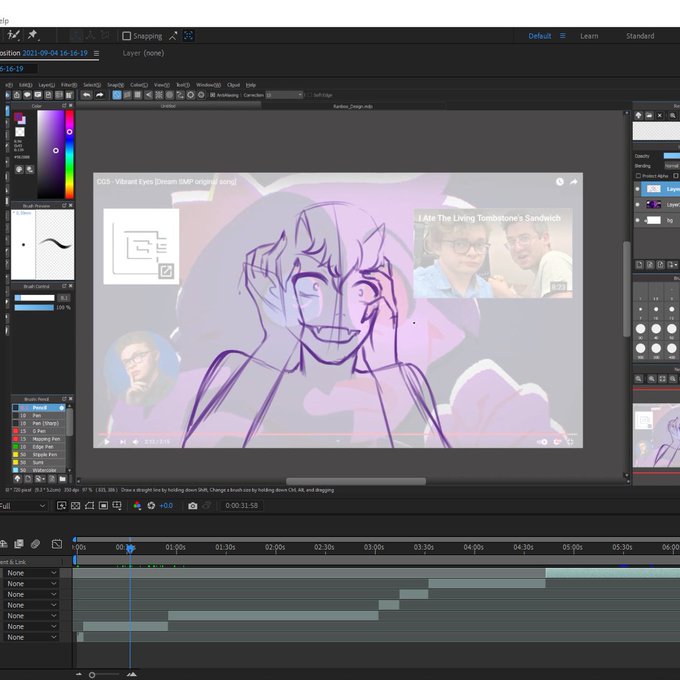Click the hue spectrum color slider
The height and width of the screenshot is (680, 680).
point(69,154)
